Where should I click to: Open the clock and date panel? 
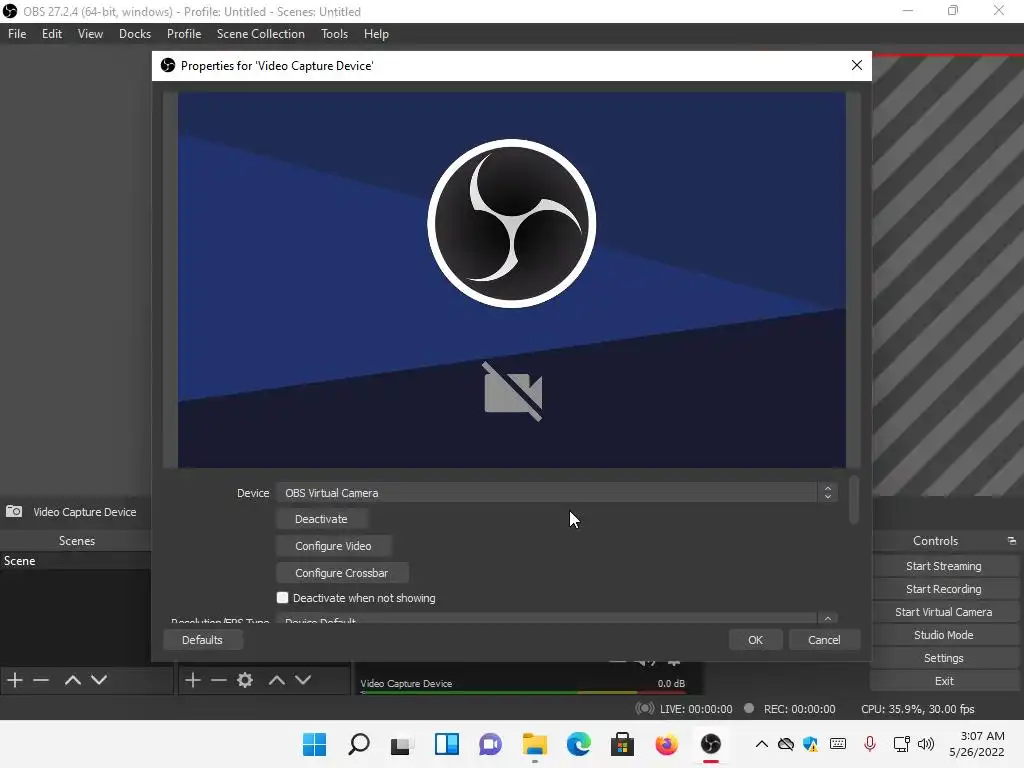pyautogui.click(x=977, y=744)
